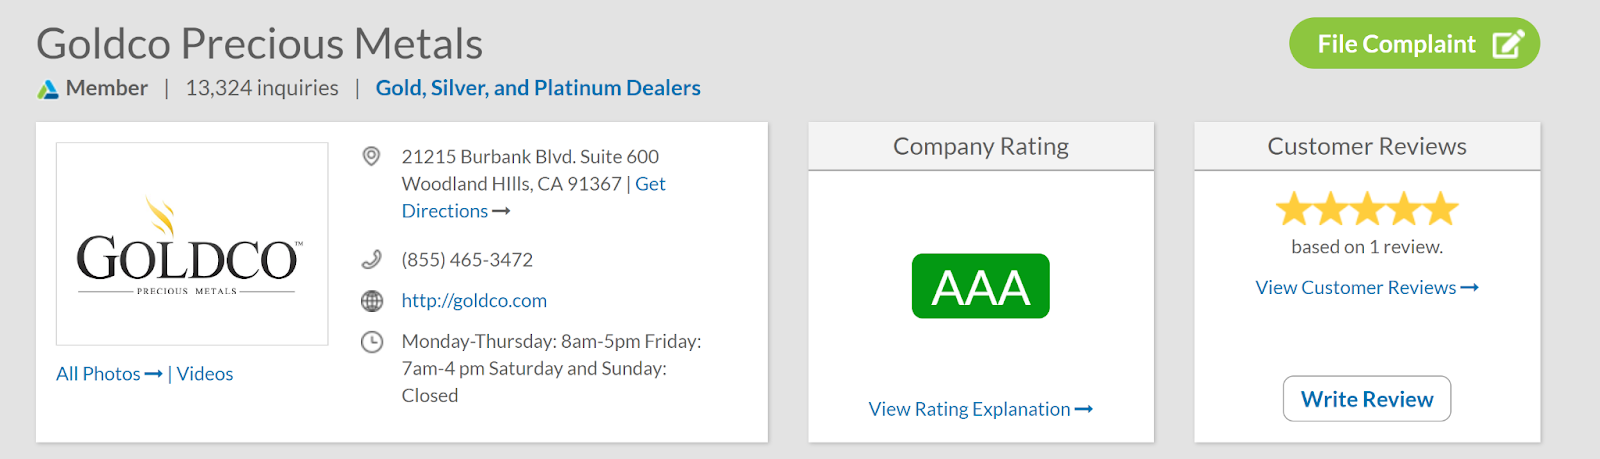Click the address line 21215 Burbank Blvd. Suite 600
This screenshot has width=1600, height=459.
[x=530, y=157]
